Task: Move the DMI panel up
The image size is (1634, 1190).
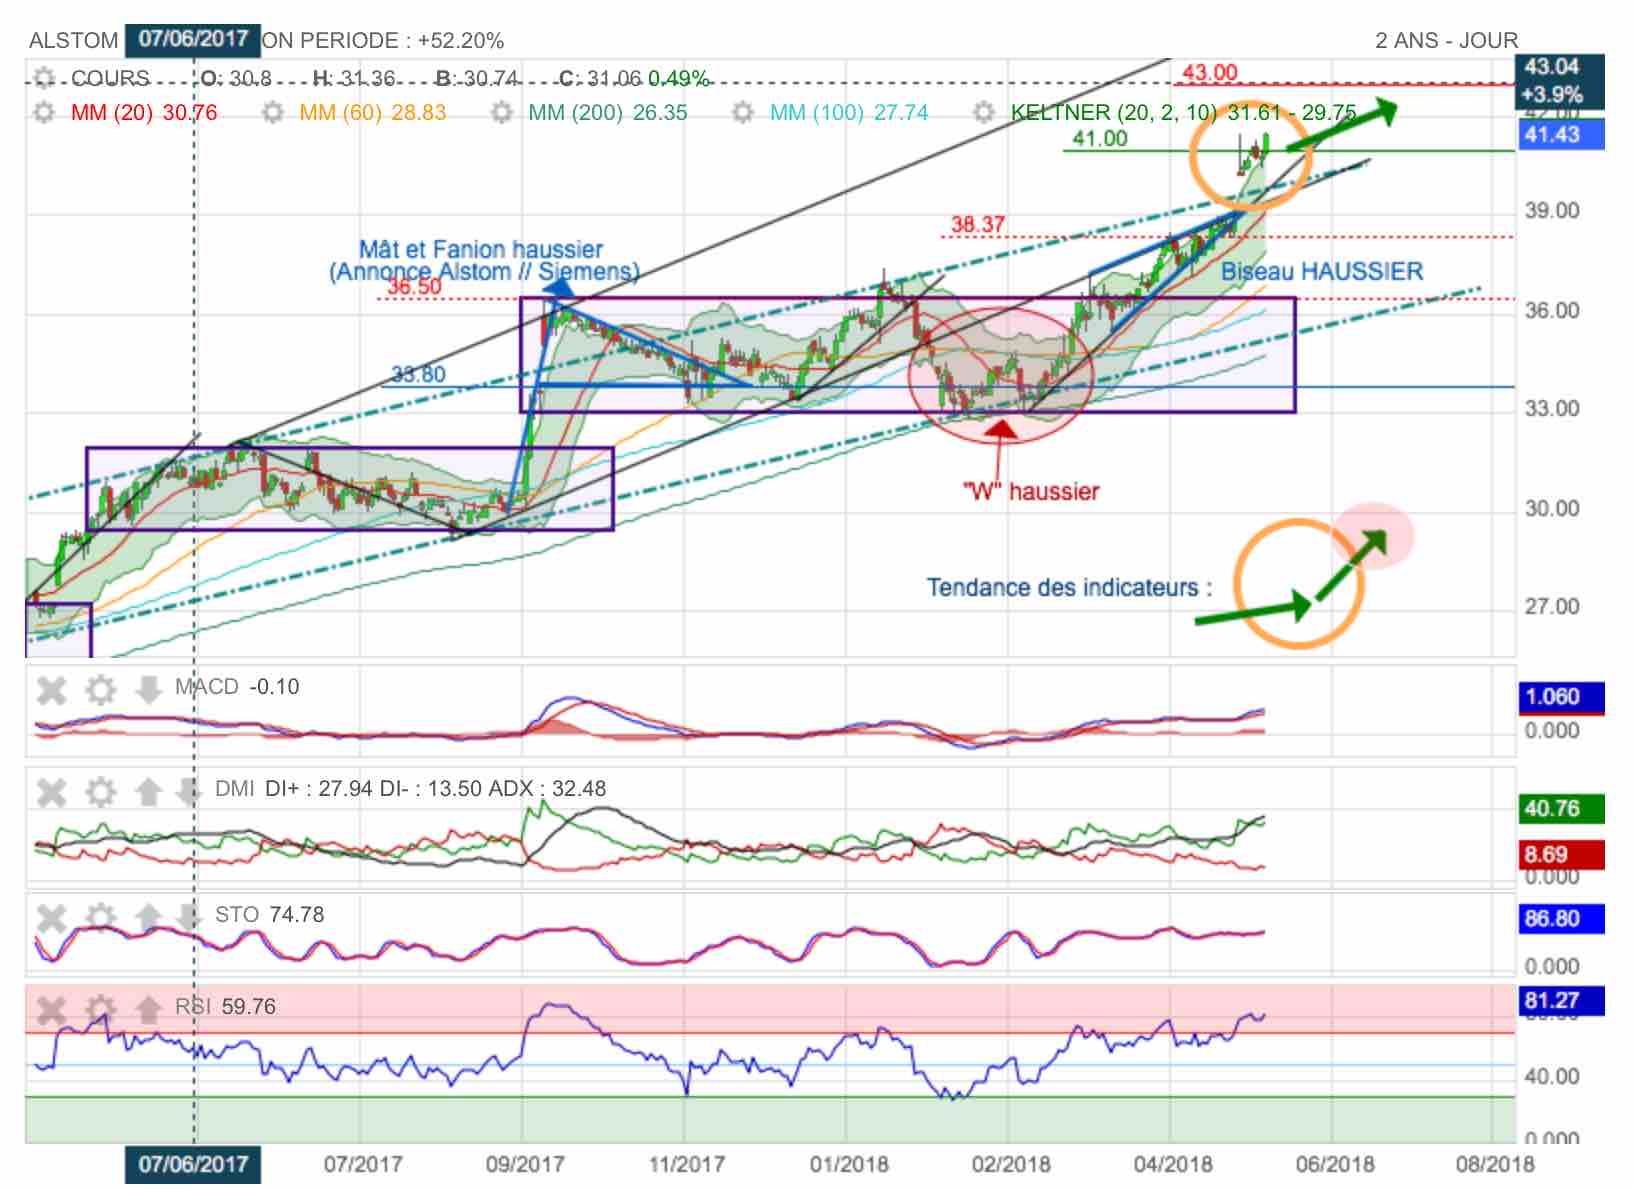Action: click(148, 792)
